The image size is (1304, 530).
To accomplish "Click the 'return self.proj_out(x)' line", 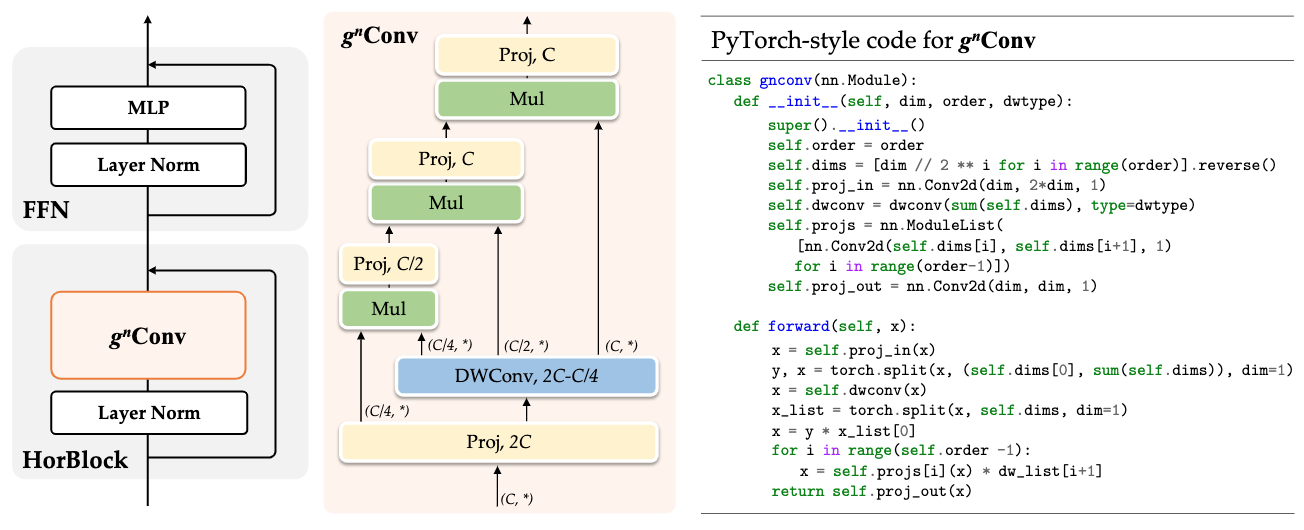I will 871,491.
